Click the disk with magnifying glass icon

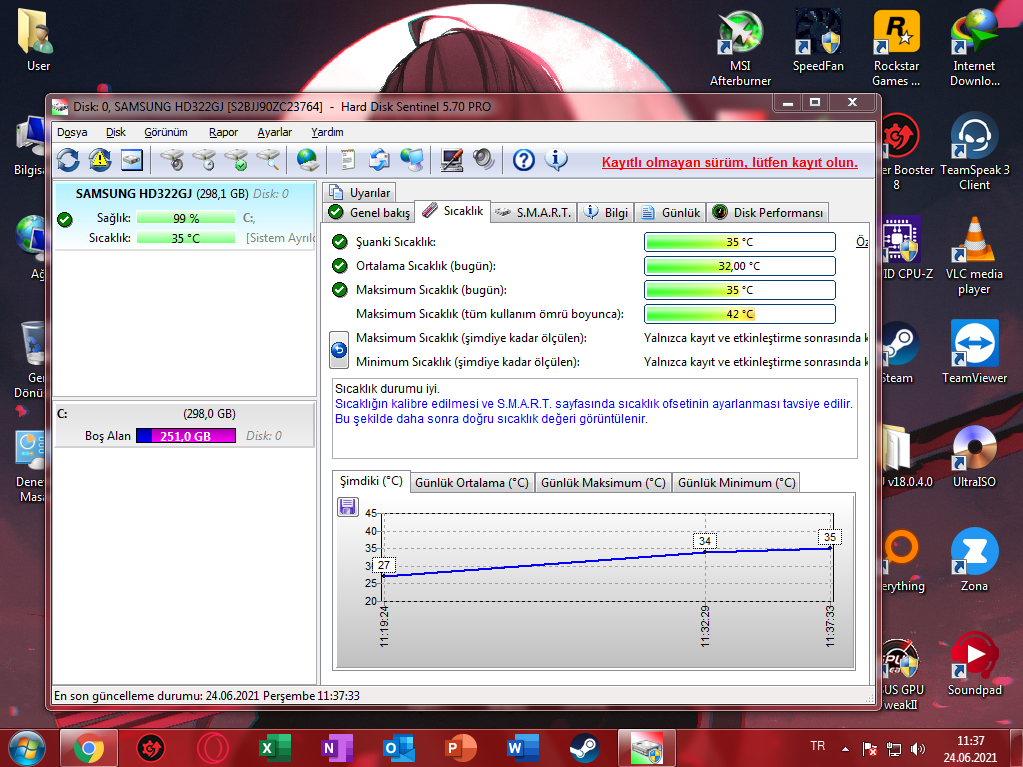point(268,160)
